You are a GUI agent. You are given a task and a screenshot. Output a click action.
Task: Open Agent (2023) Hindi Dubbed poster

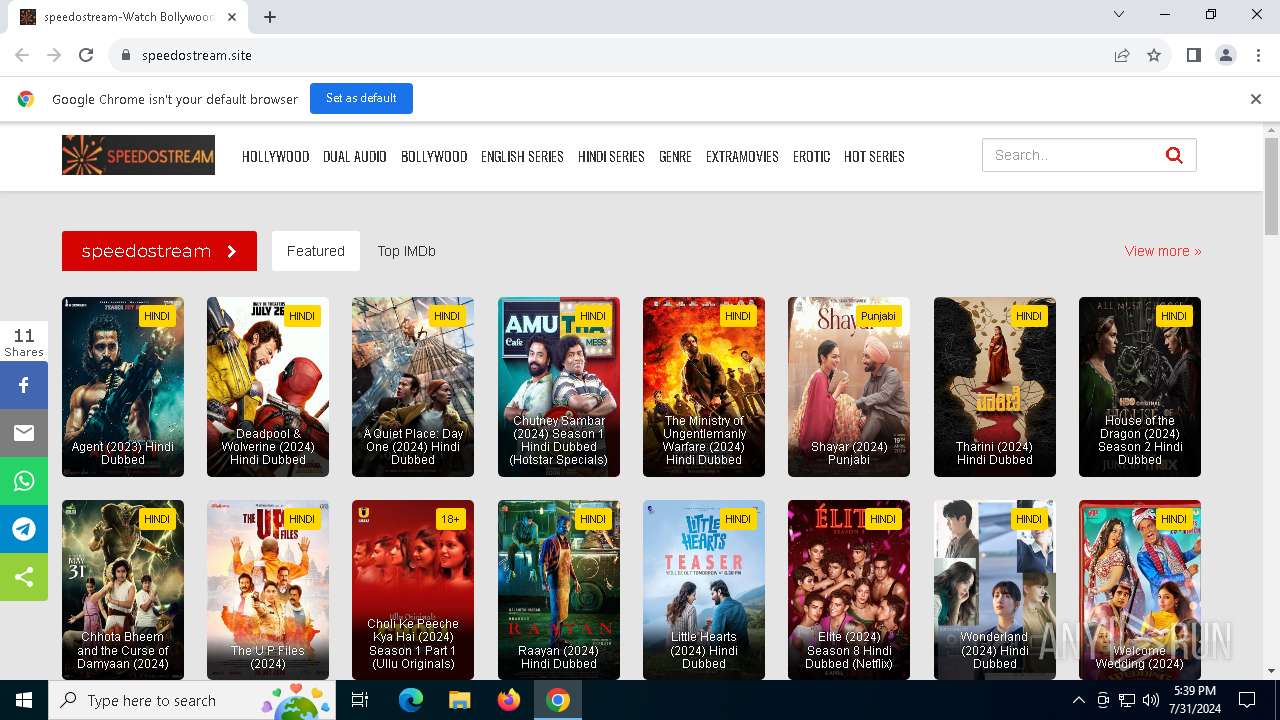click(123, 387)
